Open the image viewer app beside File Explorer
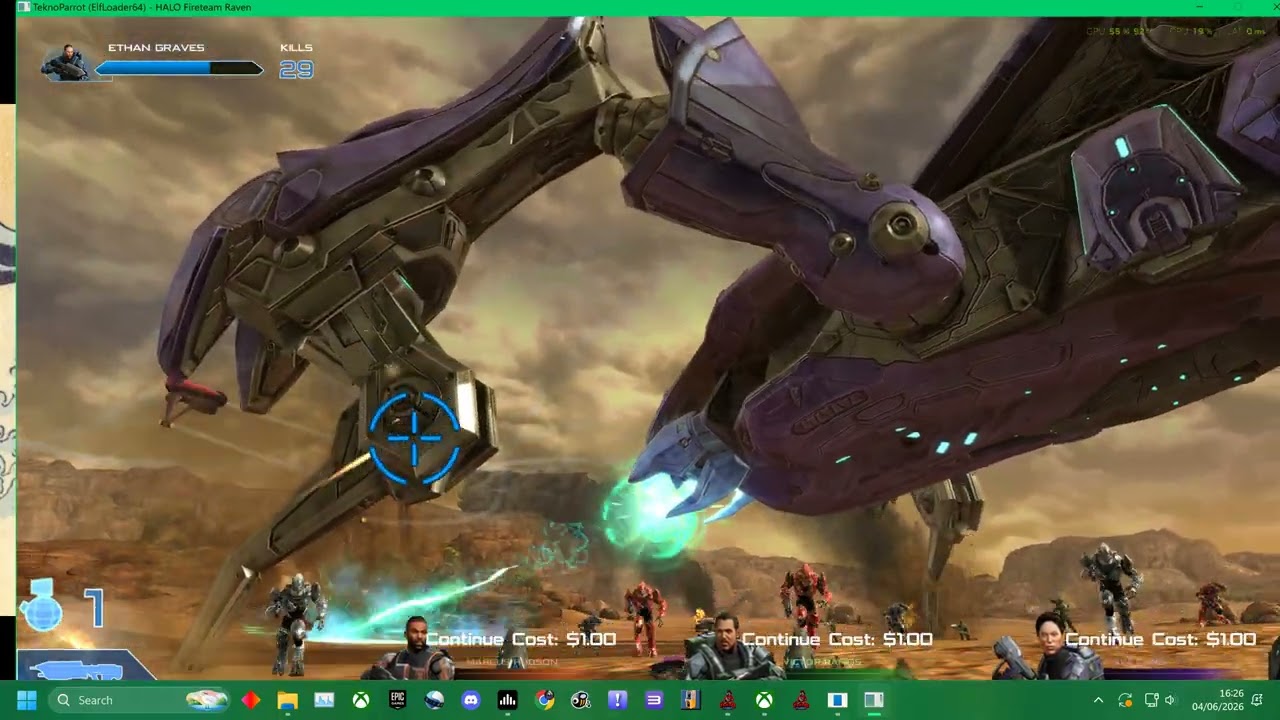Viewport: 1280px width, 720px height. [x=324, y=700]
